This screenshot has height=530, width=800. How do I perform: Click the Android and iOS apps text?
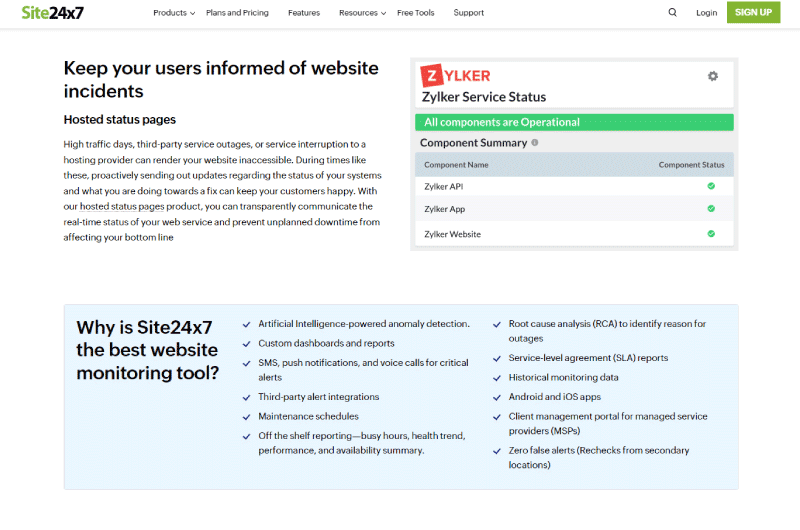coord(555,397)
